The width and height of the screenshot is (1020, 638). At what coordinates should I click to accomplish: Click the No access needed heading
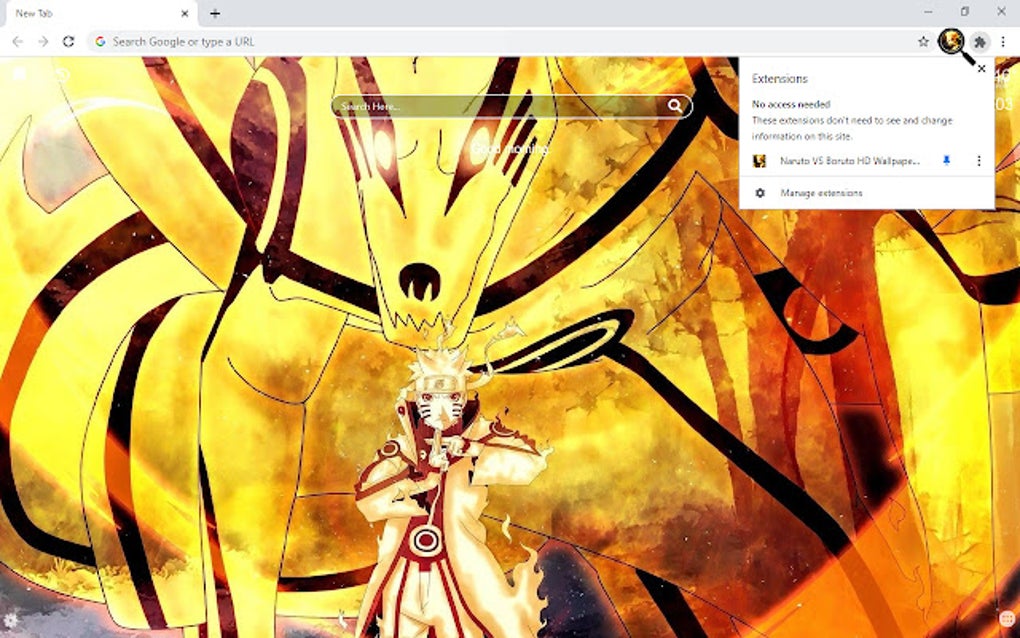[x=791, y=104]
